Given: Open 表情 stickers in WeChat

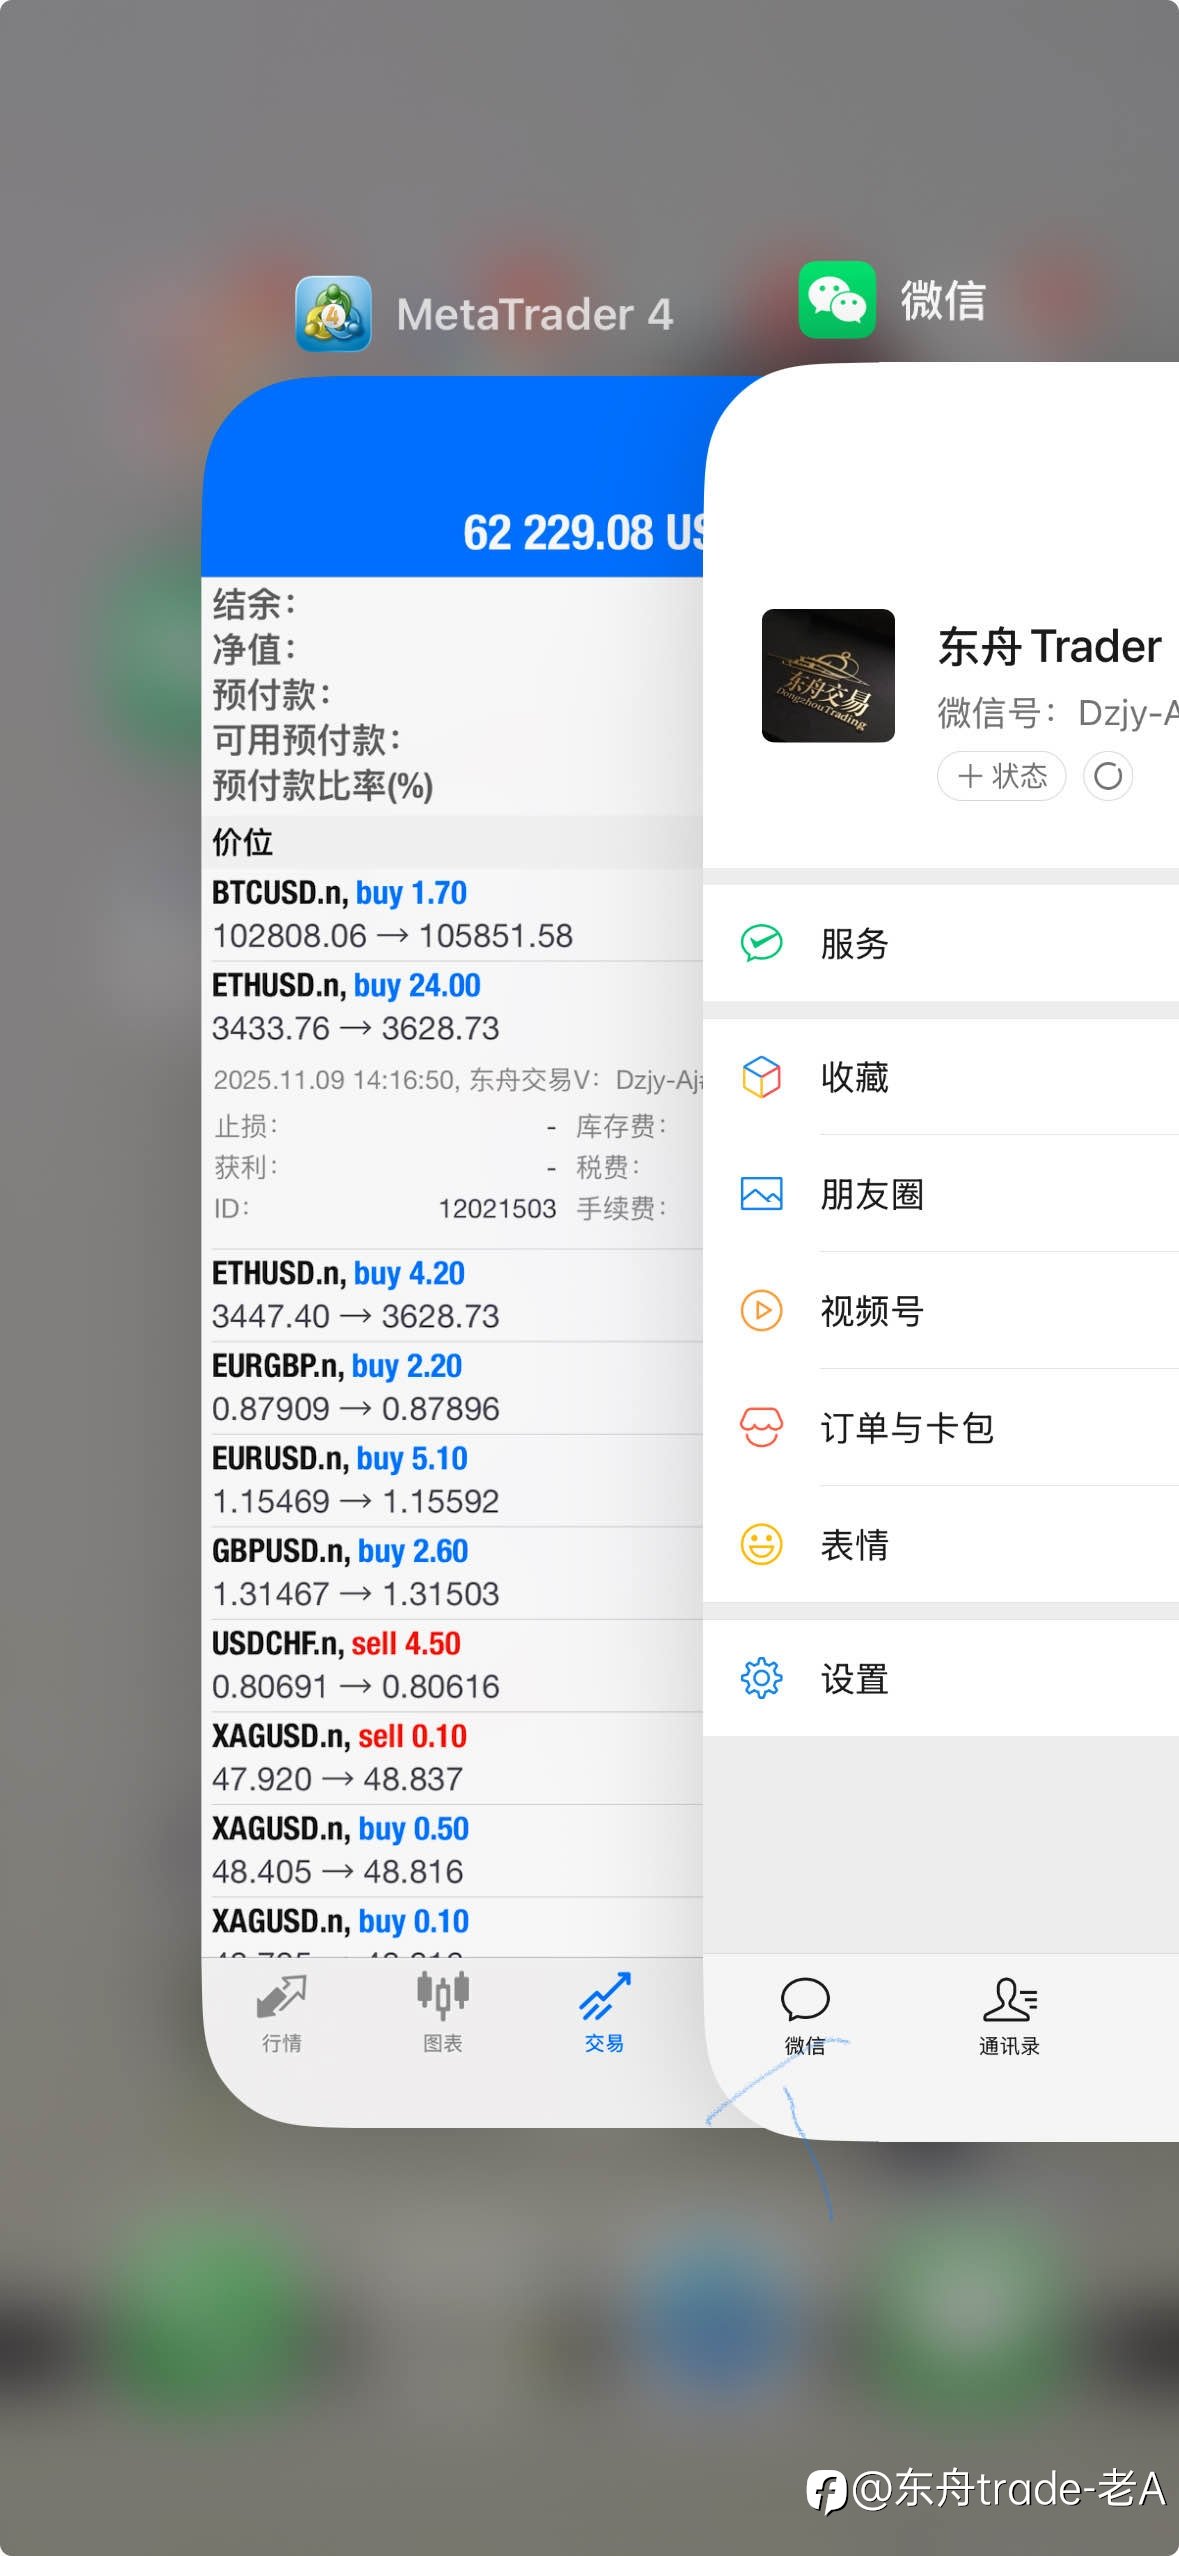Looking at the screenshot, I should click(941, 1545).
